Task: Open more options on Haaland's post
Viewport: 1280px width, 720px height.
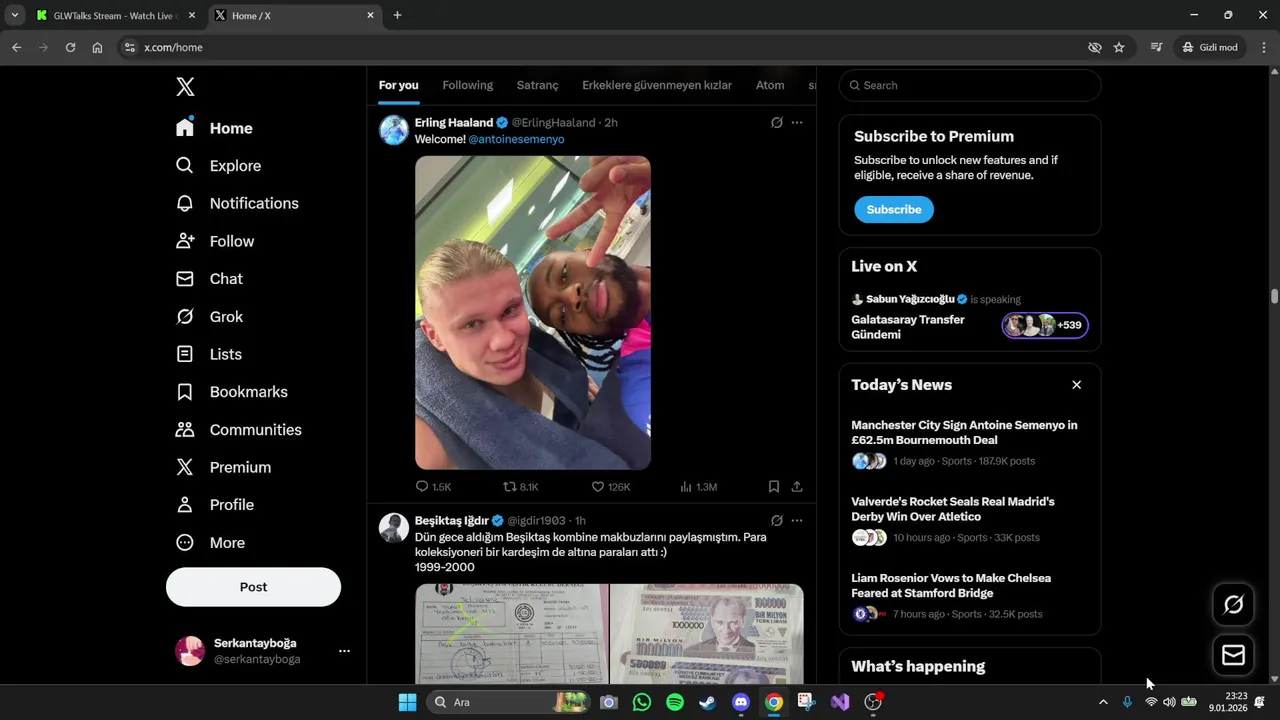Action: (x=797, y=122)
